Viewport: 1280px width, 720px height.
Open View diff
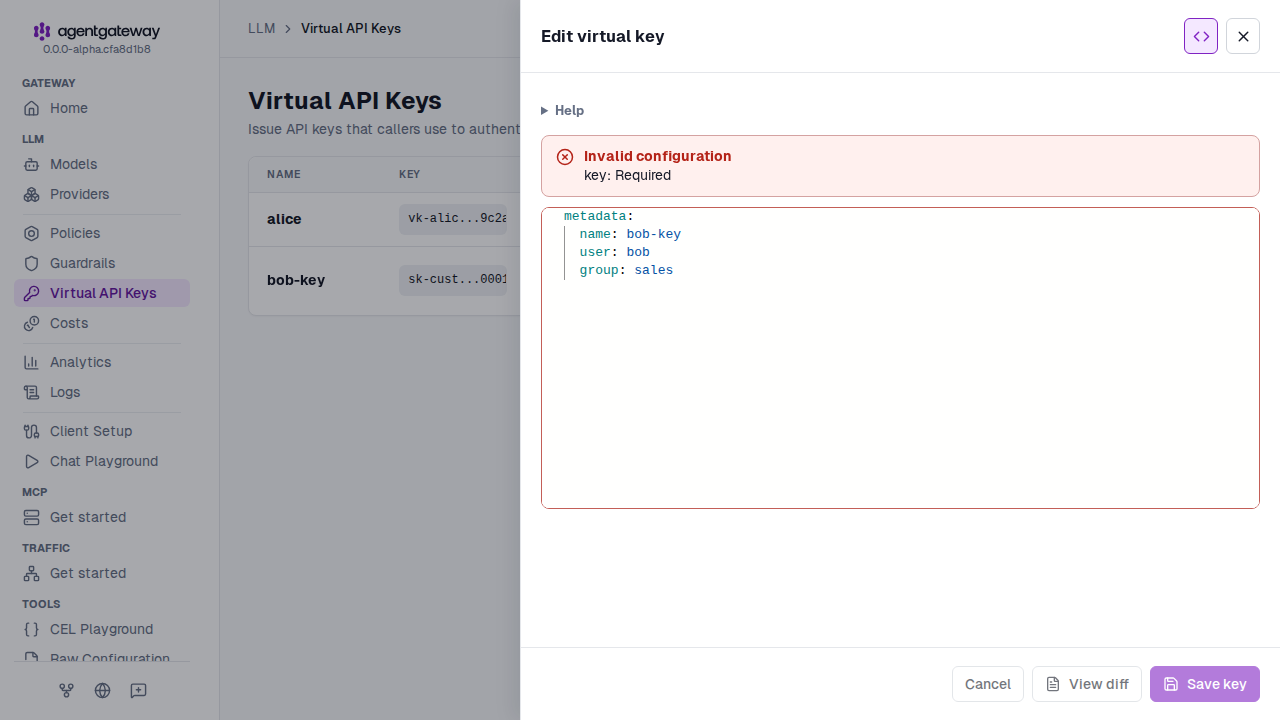[1087, 684]
